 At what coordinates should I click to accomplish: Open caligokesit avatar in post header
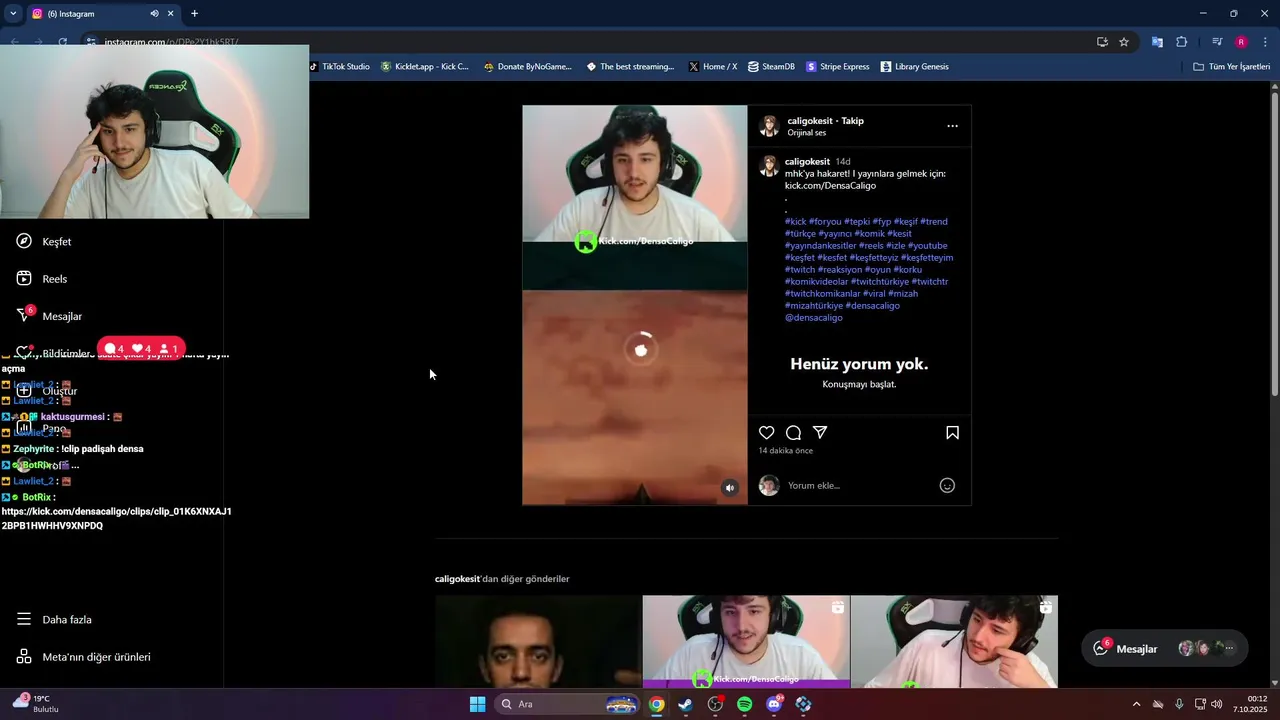(769, 126)
